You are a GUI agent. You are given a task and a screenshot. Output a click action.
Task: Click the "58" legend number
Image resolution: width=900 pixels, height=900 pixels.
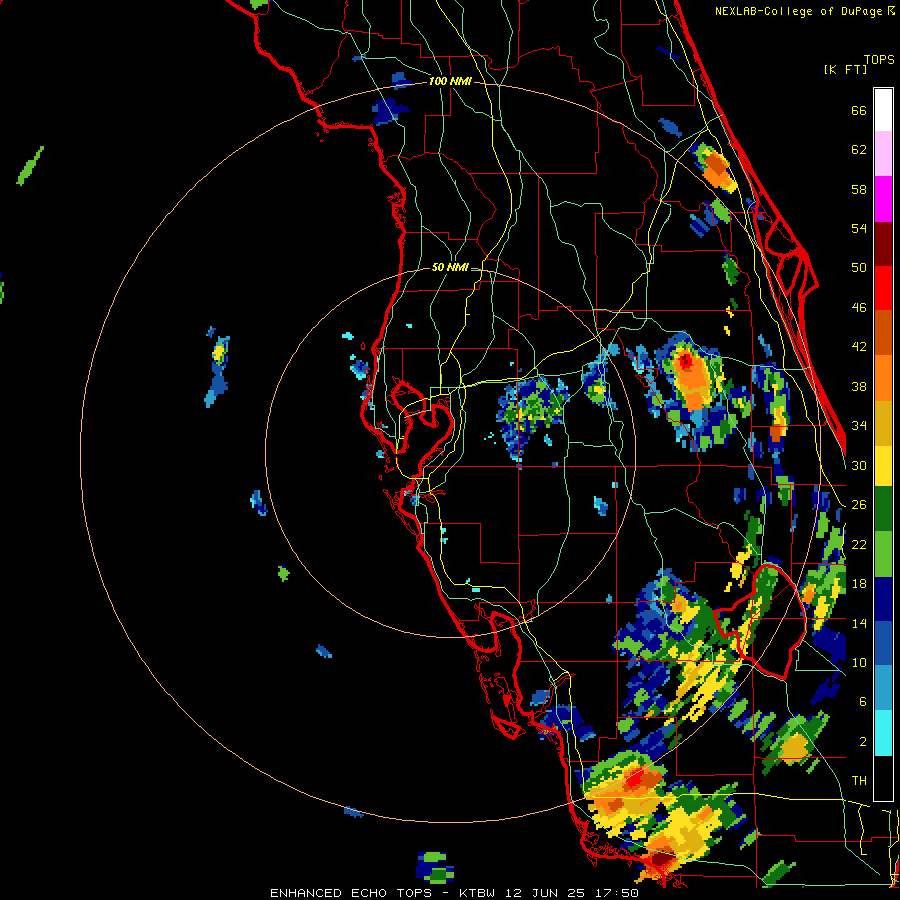click(x=859, y=189)
